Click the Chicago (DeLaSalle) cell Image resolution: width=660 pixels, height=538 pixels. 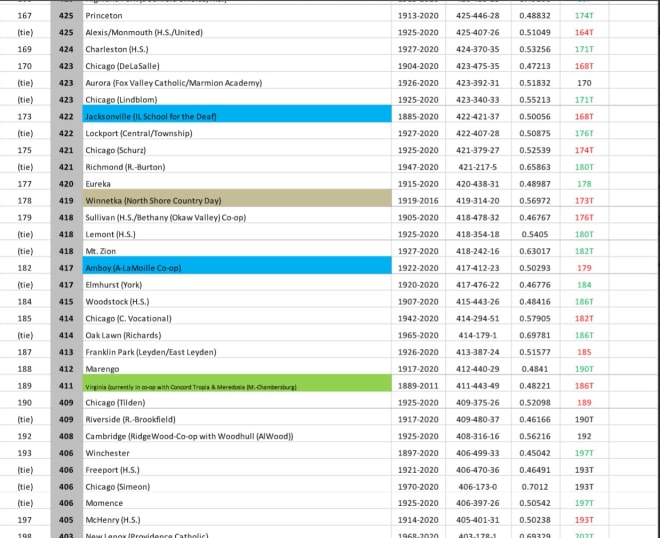237,66
